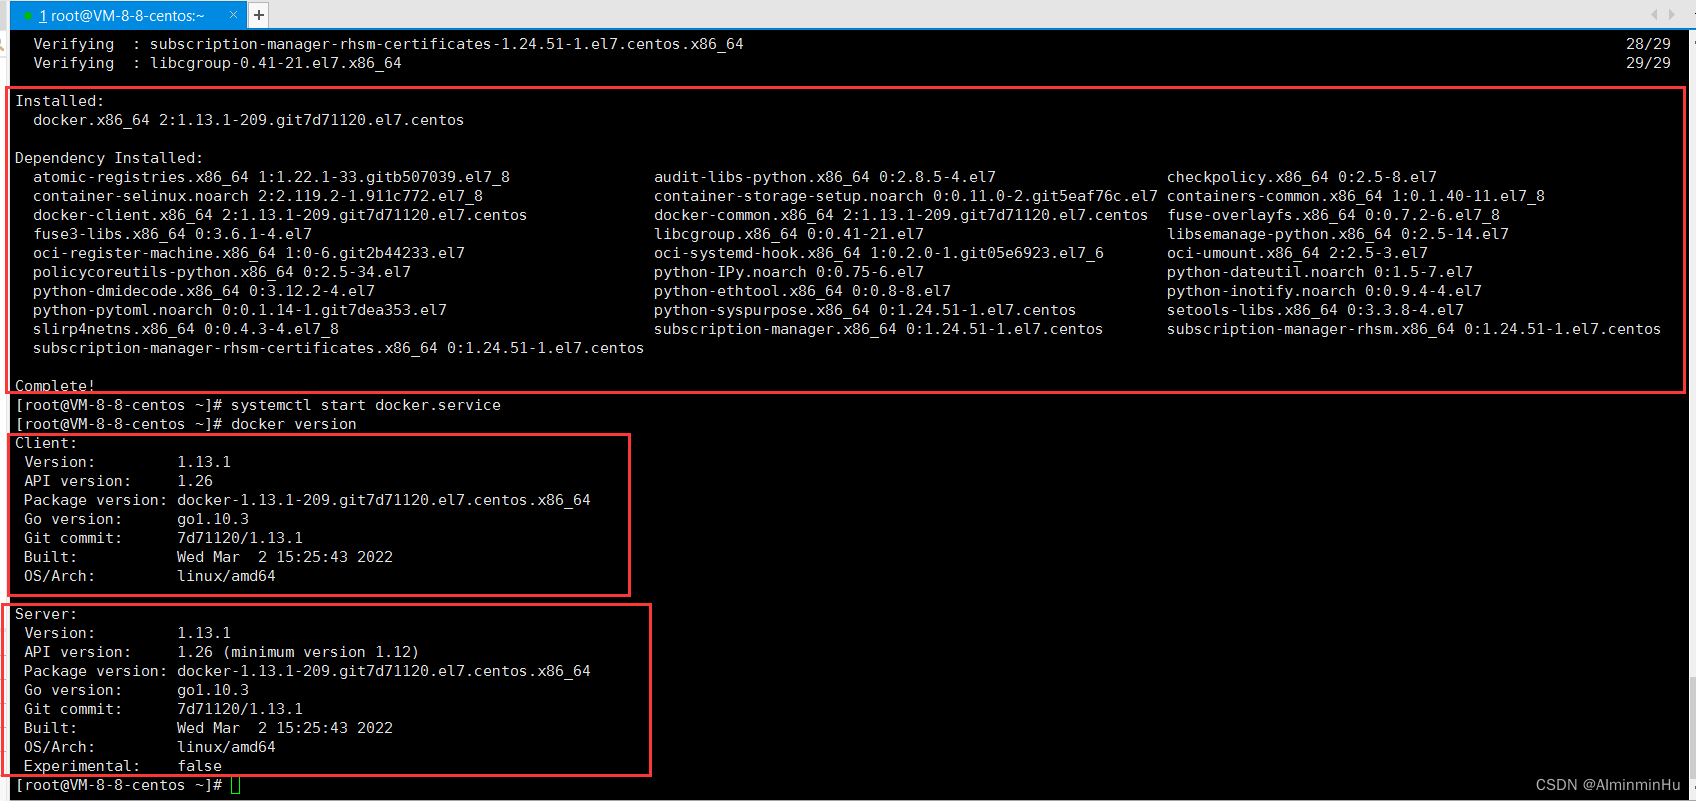Click the oci-register-machine.x86_64 package entry

point(249,253)
